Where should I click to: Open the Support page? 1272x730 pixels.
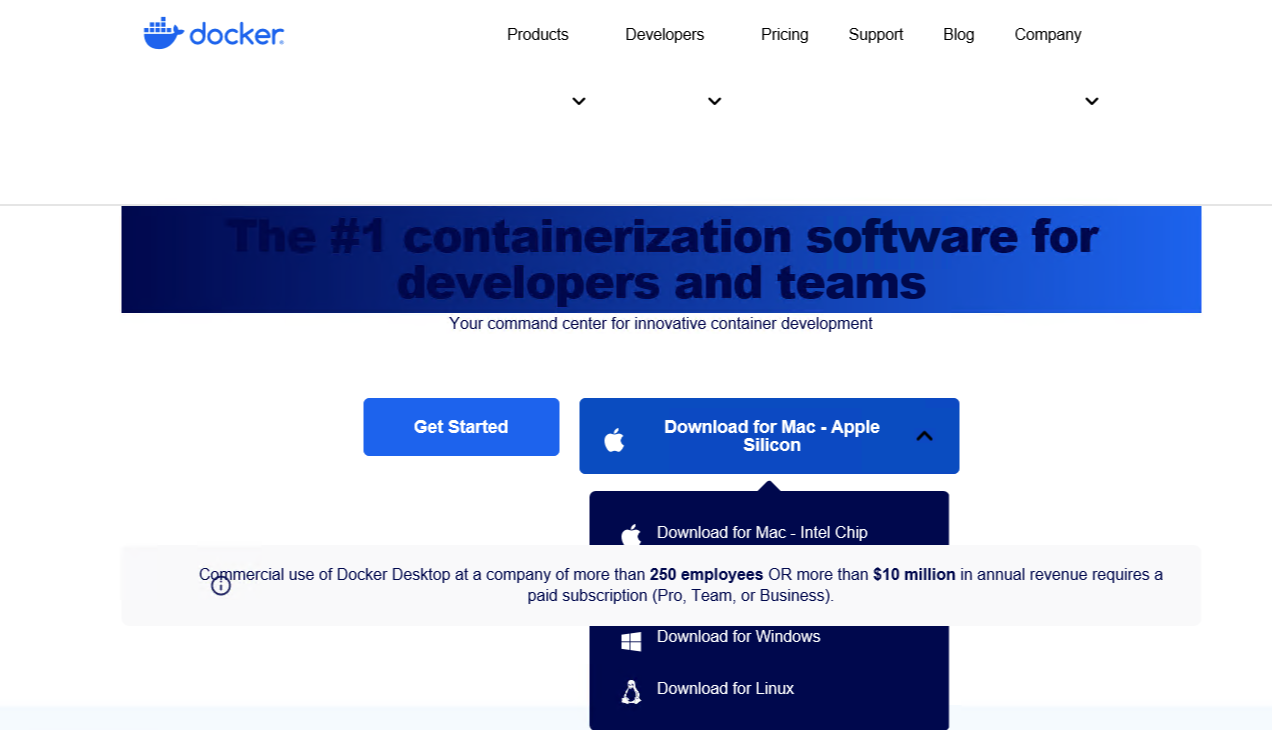[875, 34]
